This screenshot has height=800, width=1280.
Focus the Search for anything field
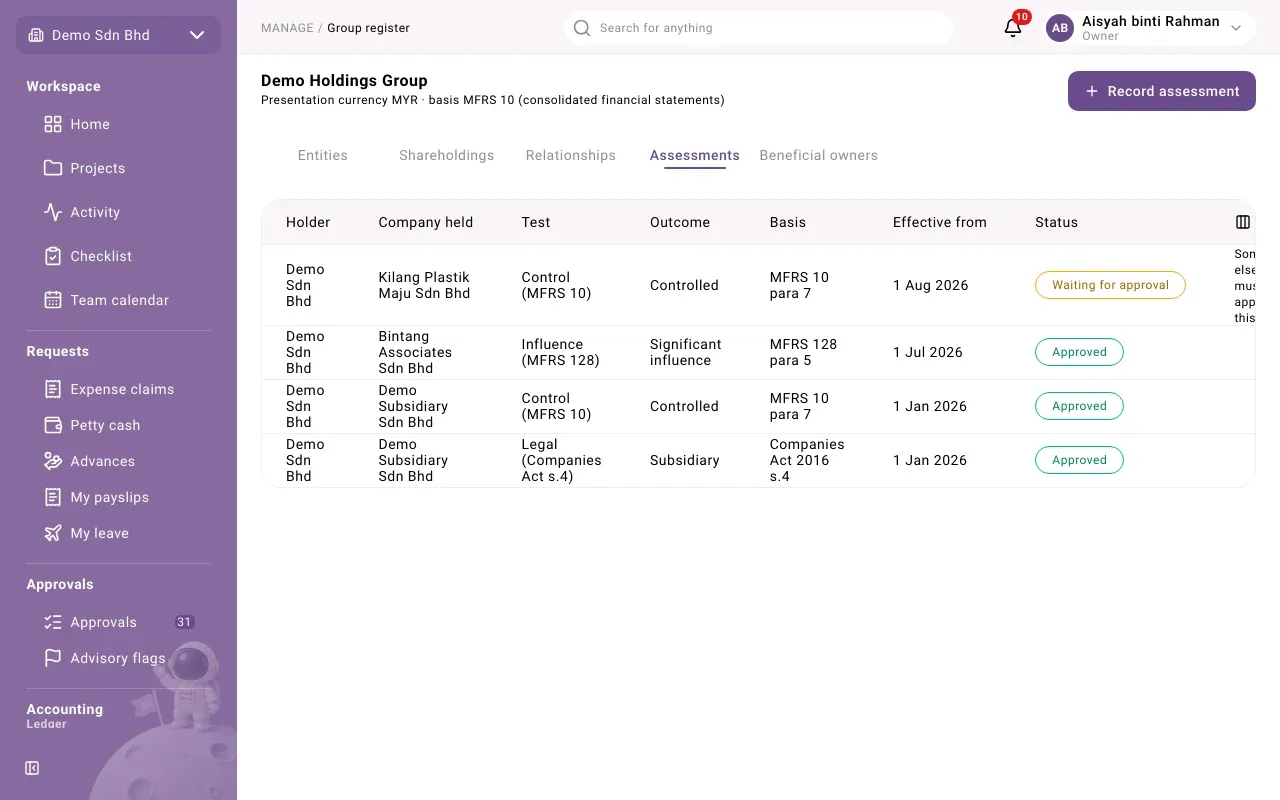click(758, 28)
